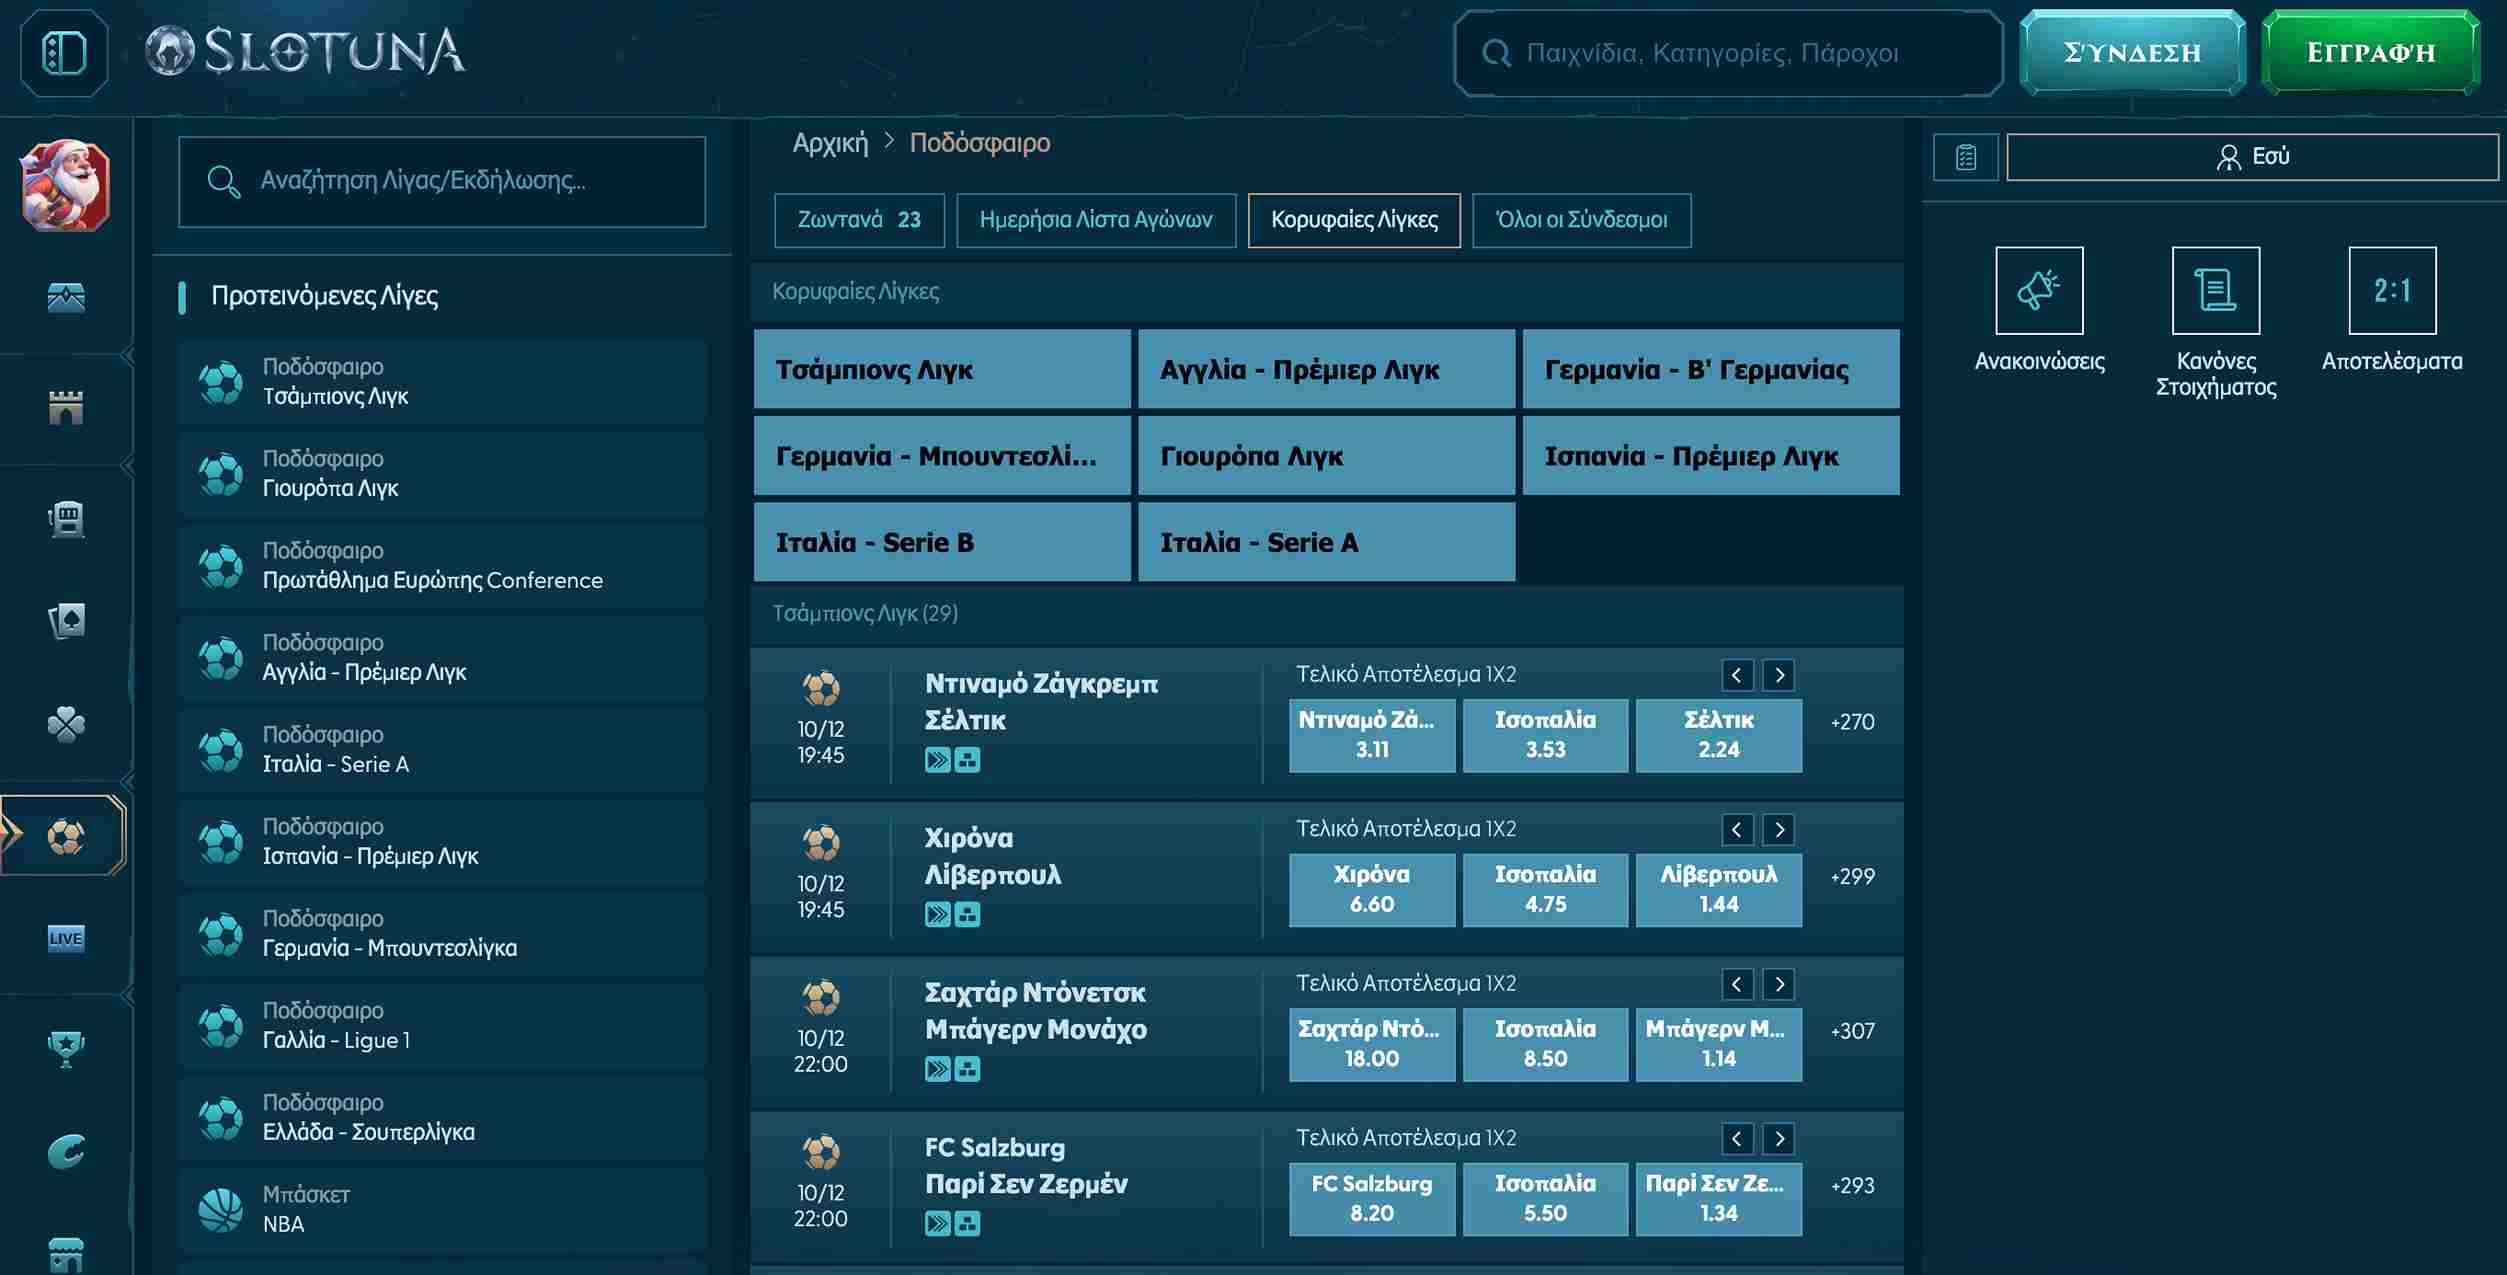Image resolution: width=2507 pixels, height=1275 pixels.
Task: Open Γιουρόπα Λιγκ in suggested leagues list
Action: (443, 474)
